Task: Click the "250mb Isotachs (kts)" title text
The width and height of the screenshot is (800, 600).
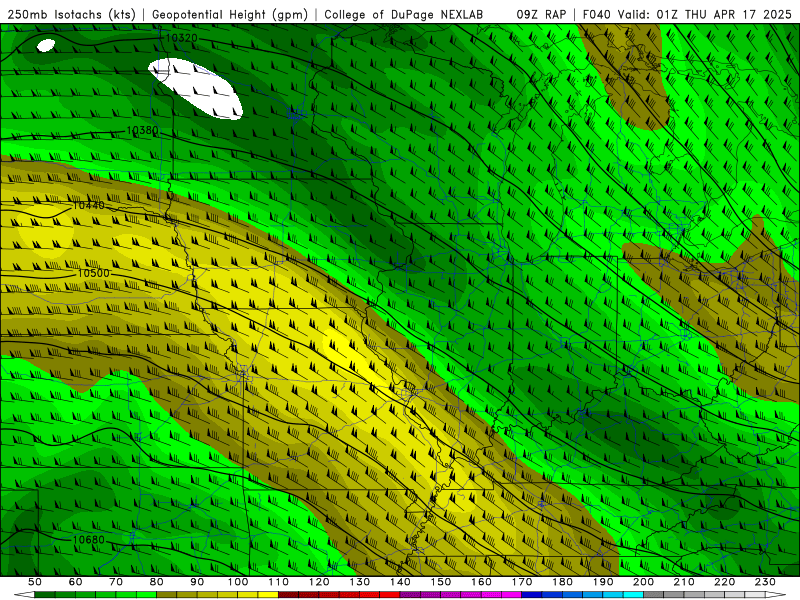Action: (x=72, y=15)
